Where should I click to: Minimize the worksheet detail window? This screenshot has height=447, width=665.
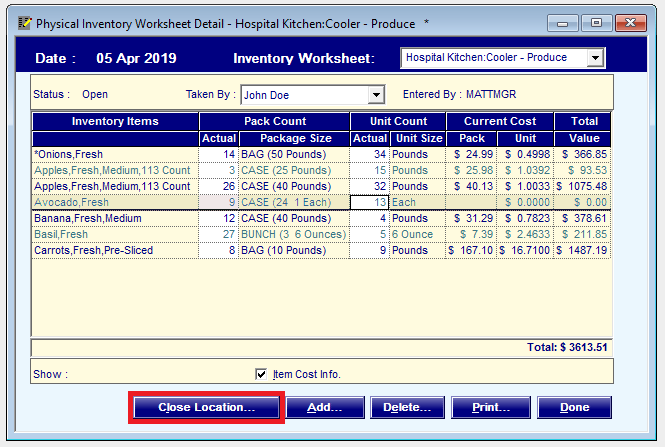pyautogui.click(x=569, y=20)
